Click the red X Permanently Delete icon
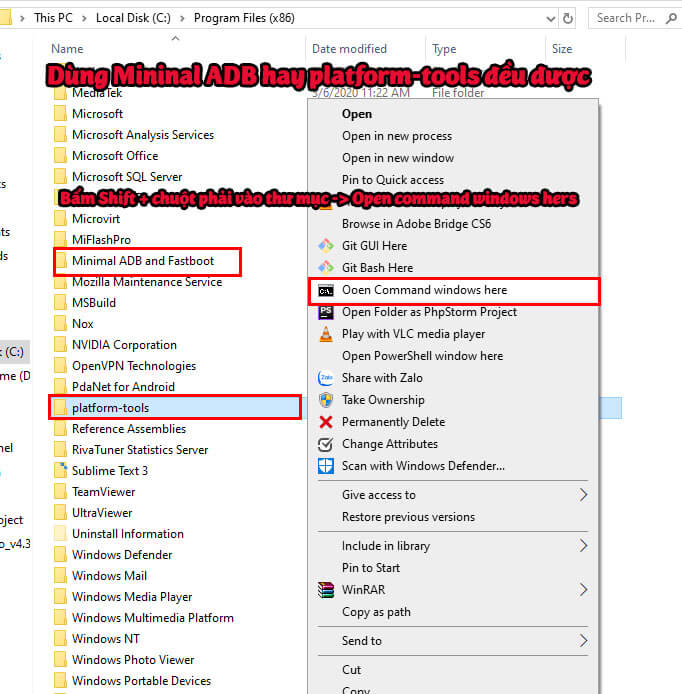 325,422
